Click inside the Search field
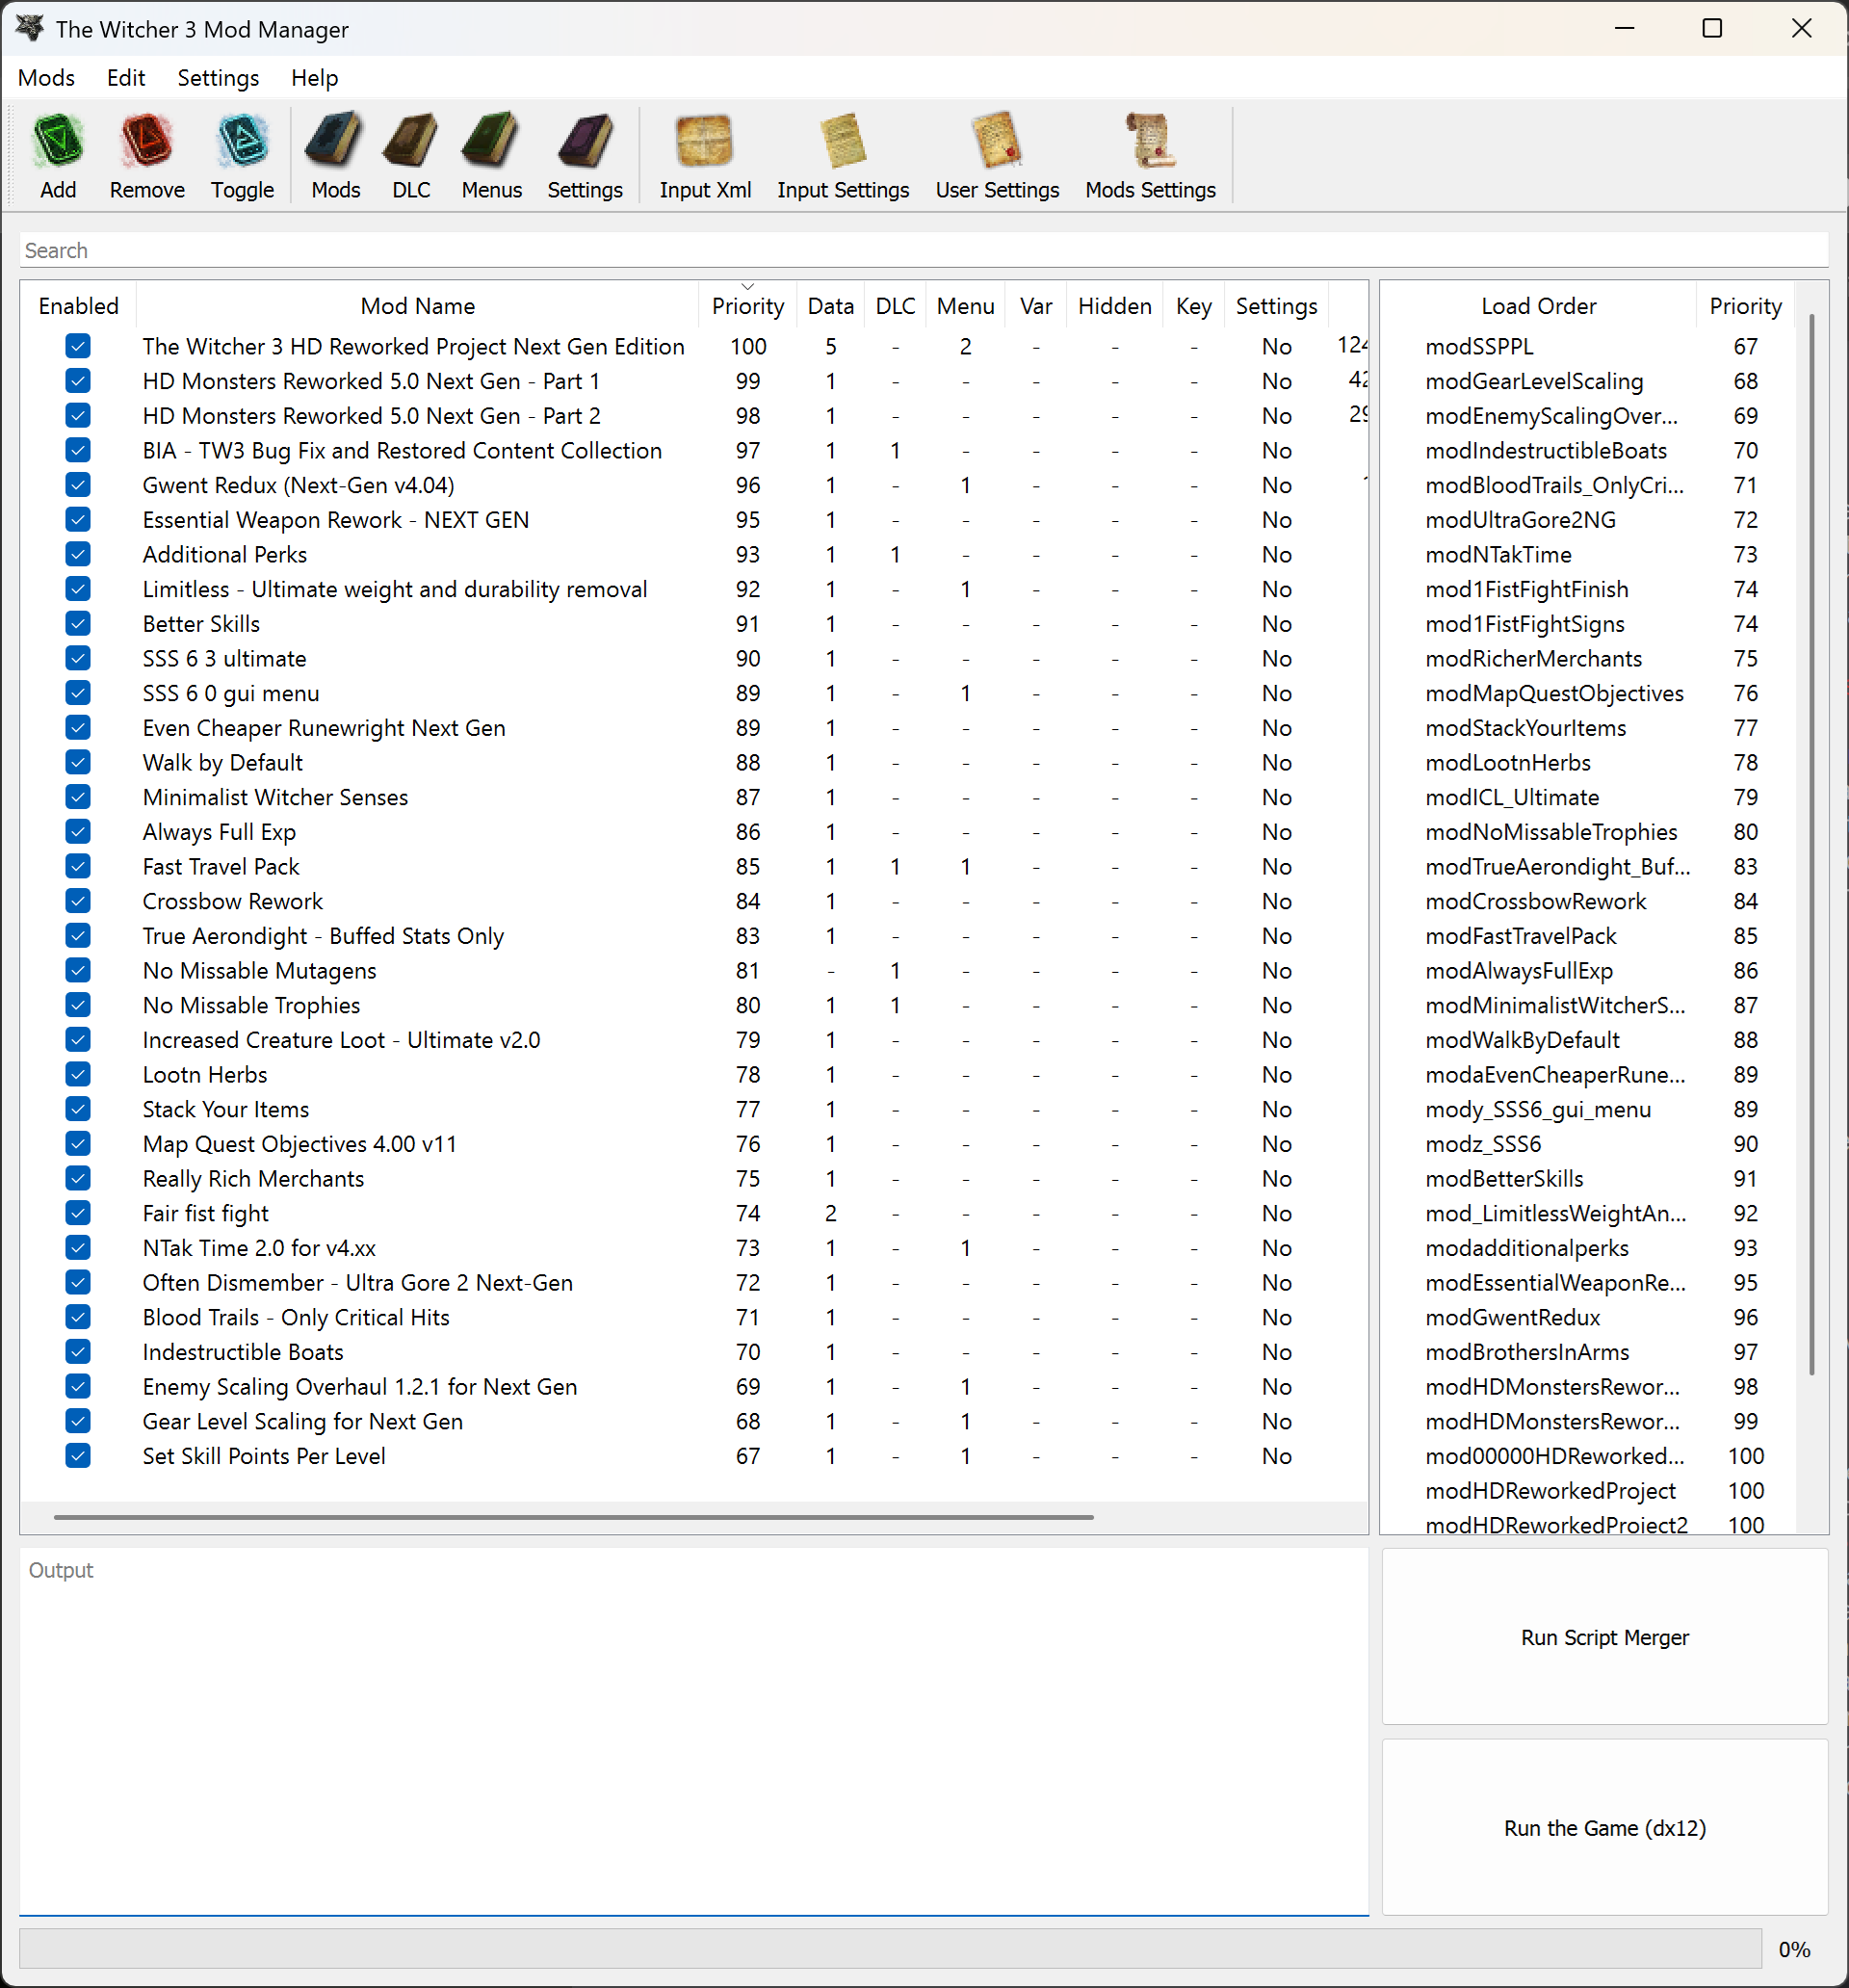 coord(400,250)
